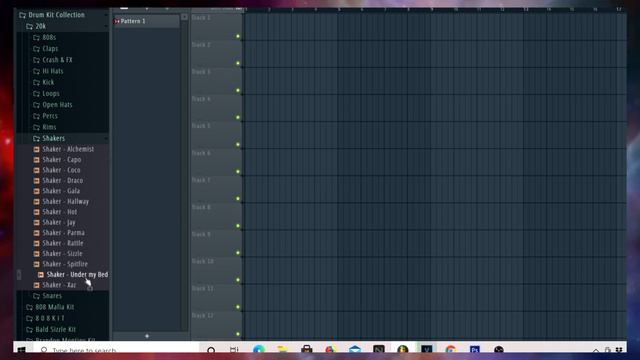640x360 pixels.
Task: Select the Shaker - Rattle sample icon
Action: [x=37, y=243]
